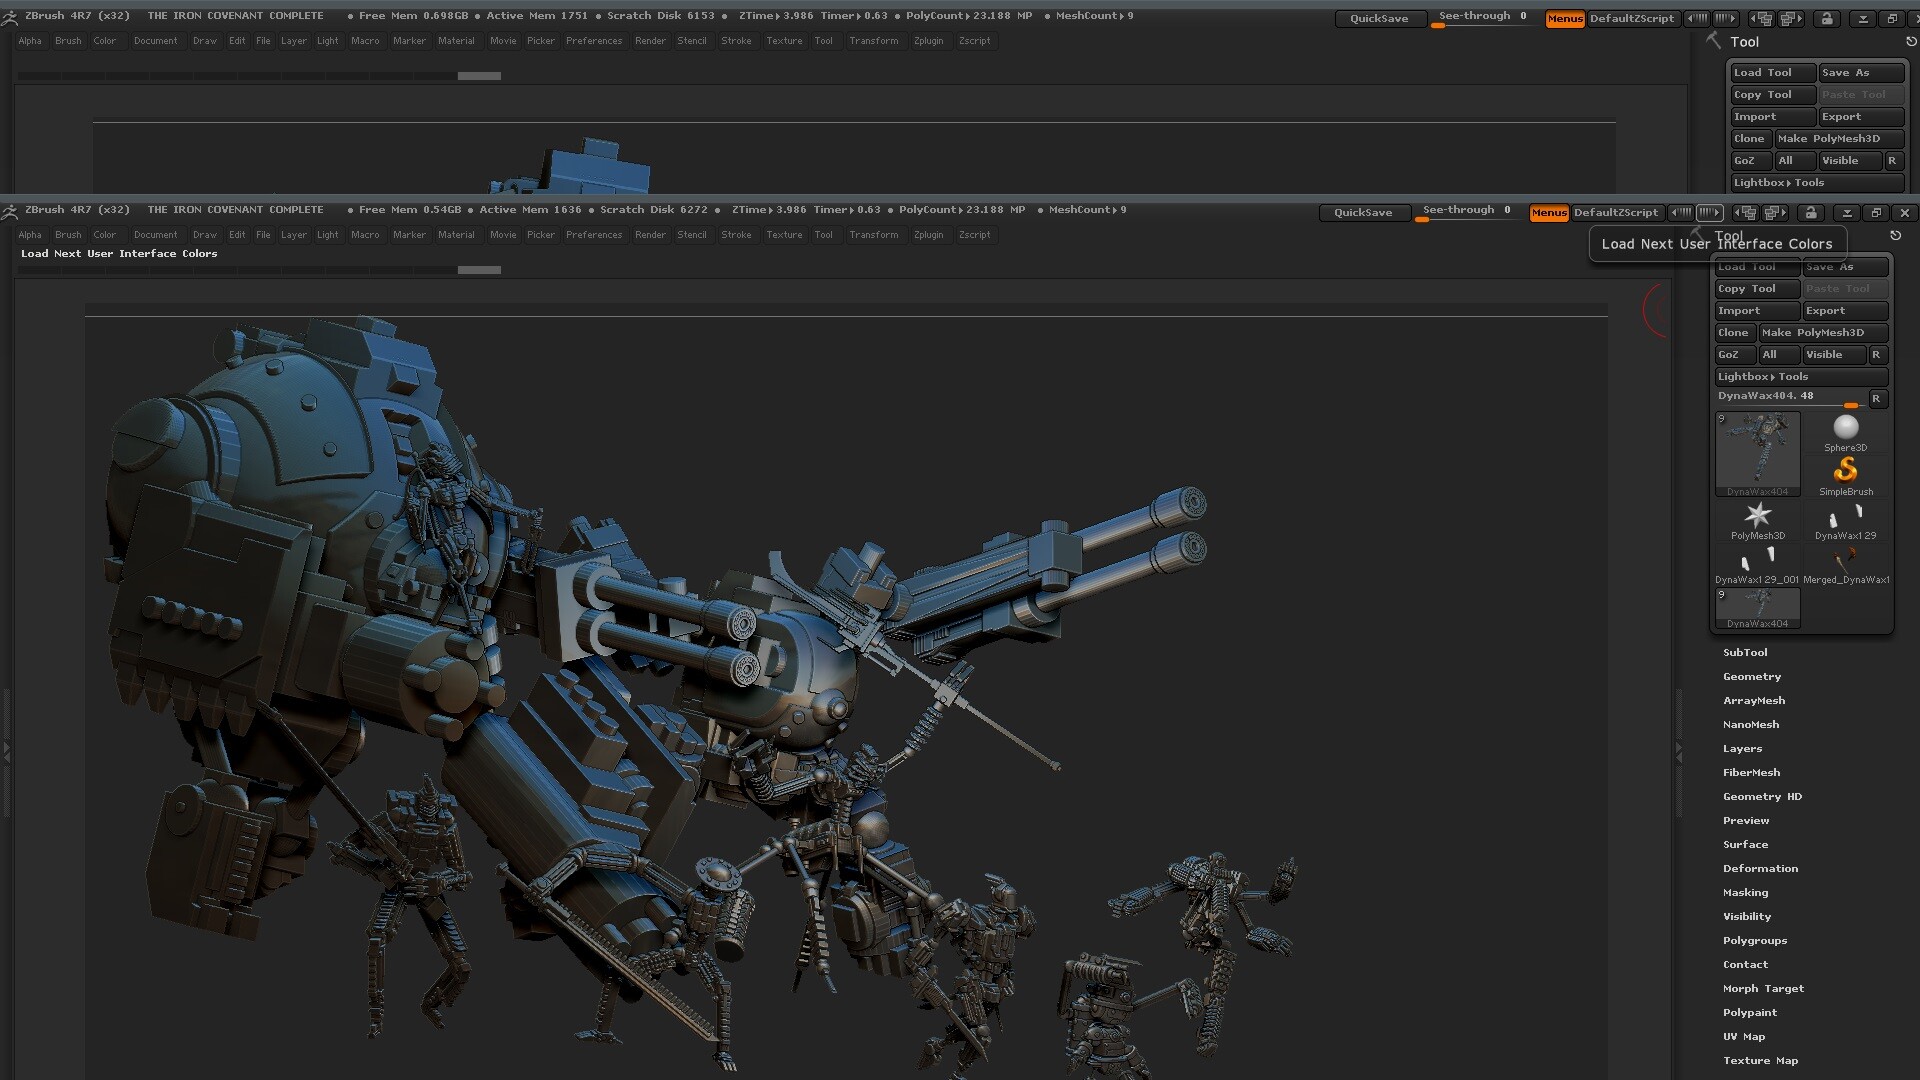Adjust See-through slider in front window
The image size is (1920, 1080).
pyautogui.click(x=1468, y=213)
